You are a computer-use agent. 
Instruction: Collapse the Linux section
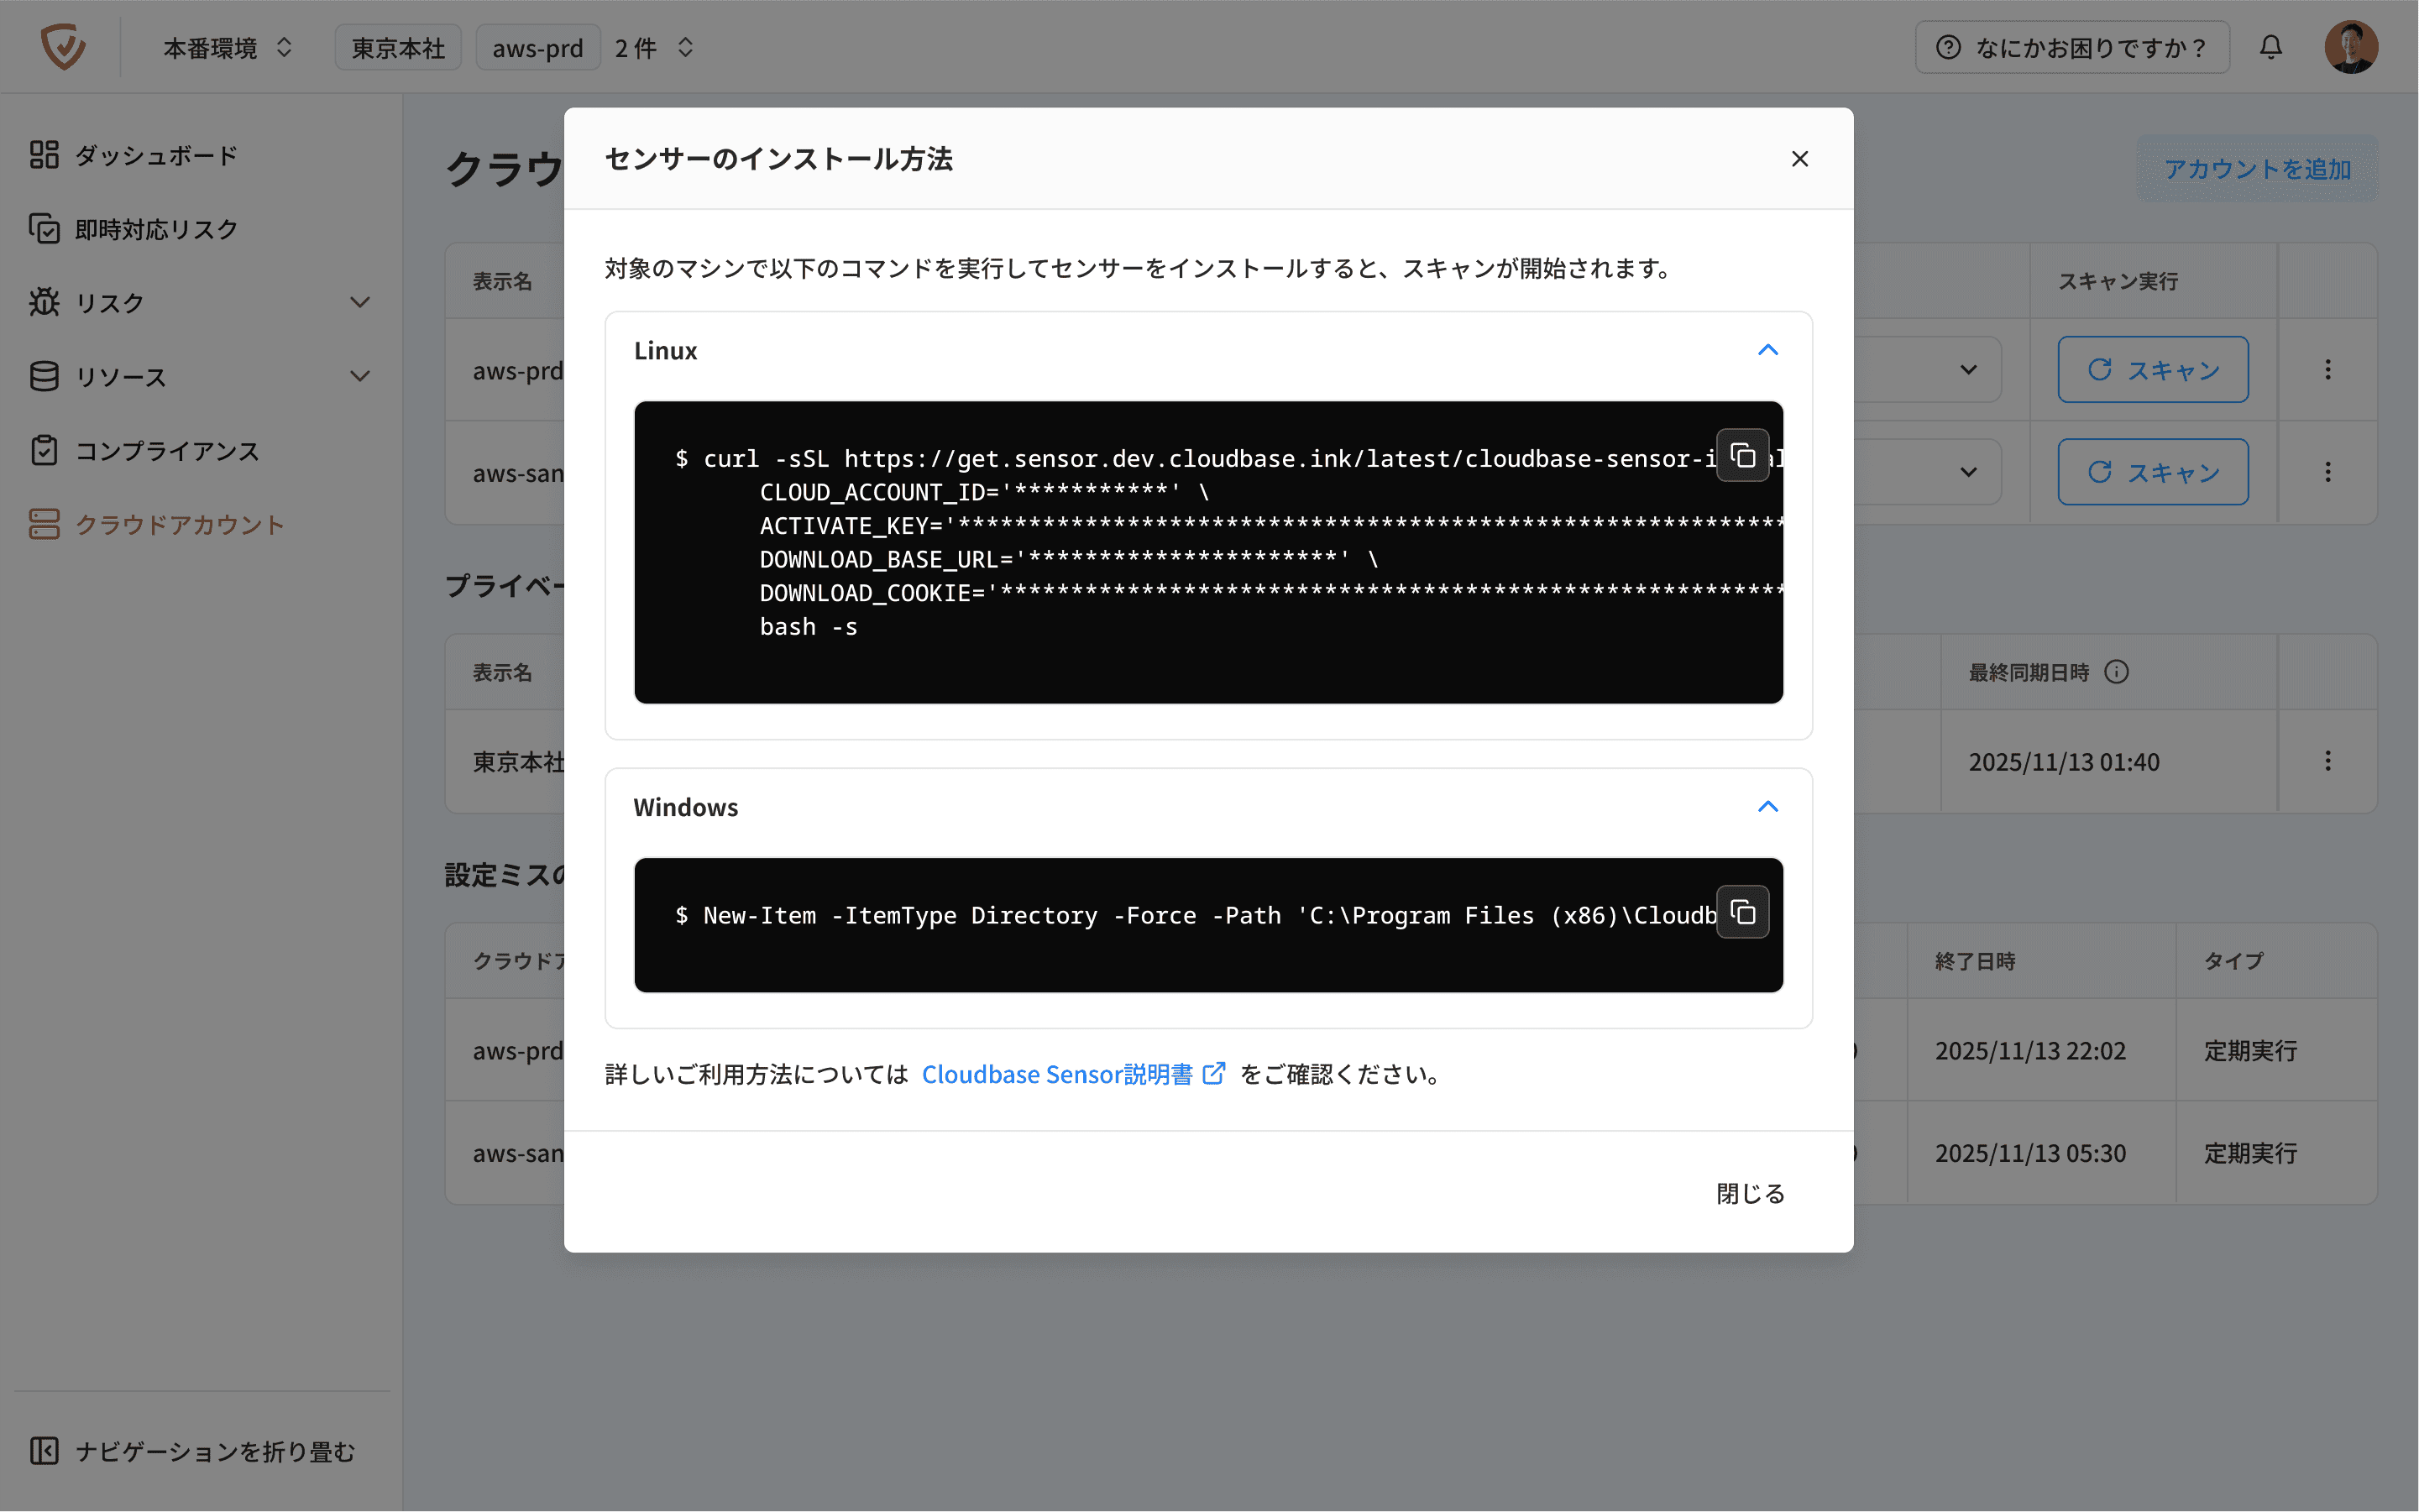point(1767,350)
